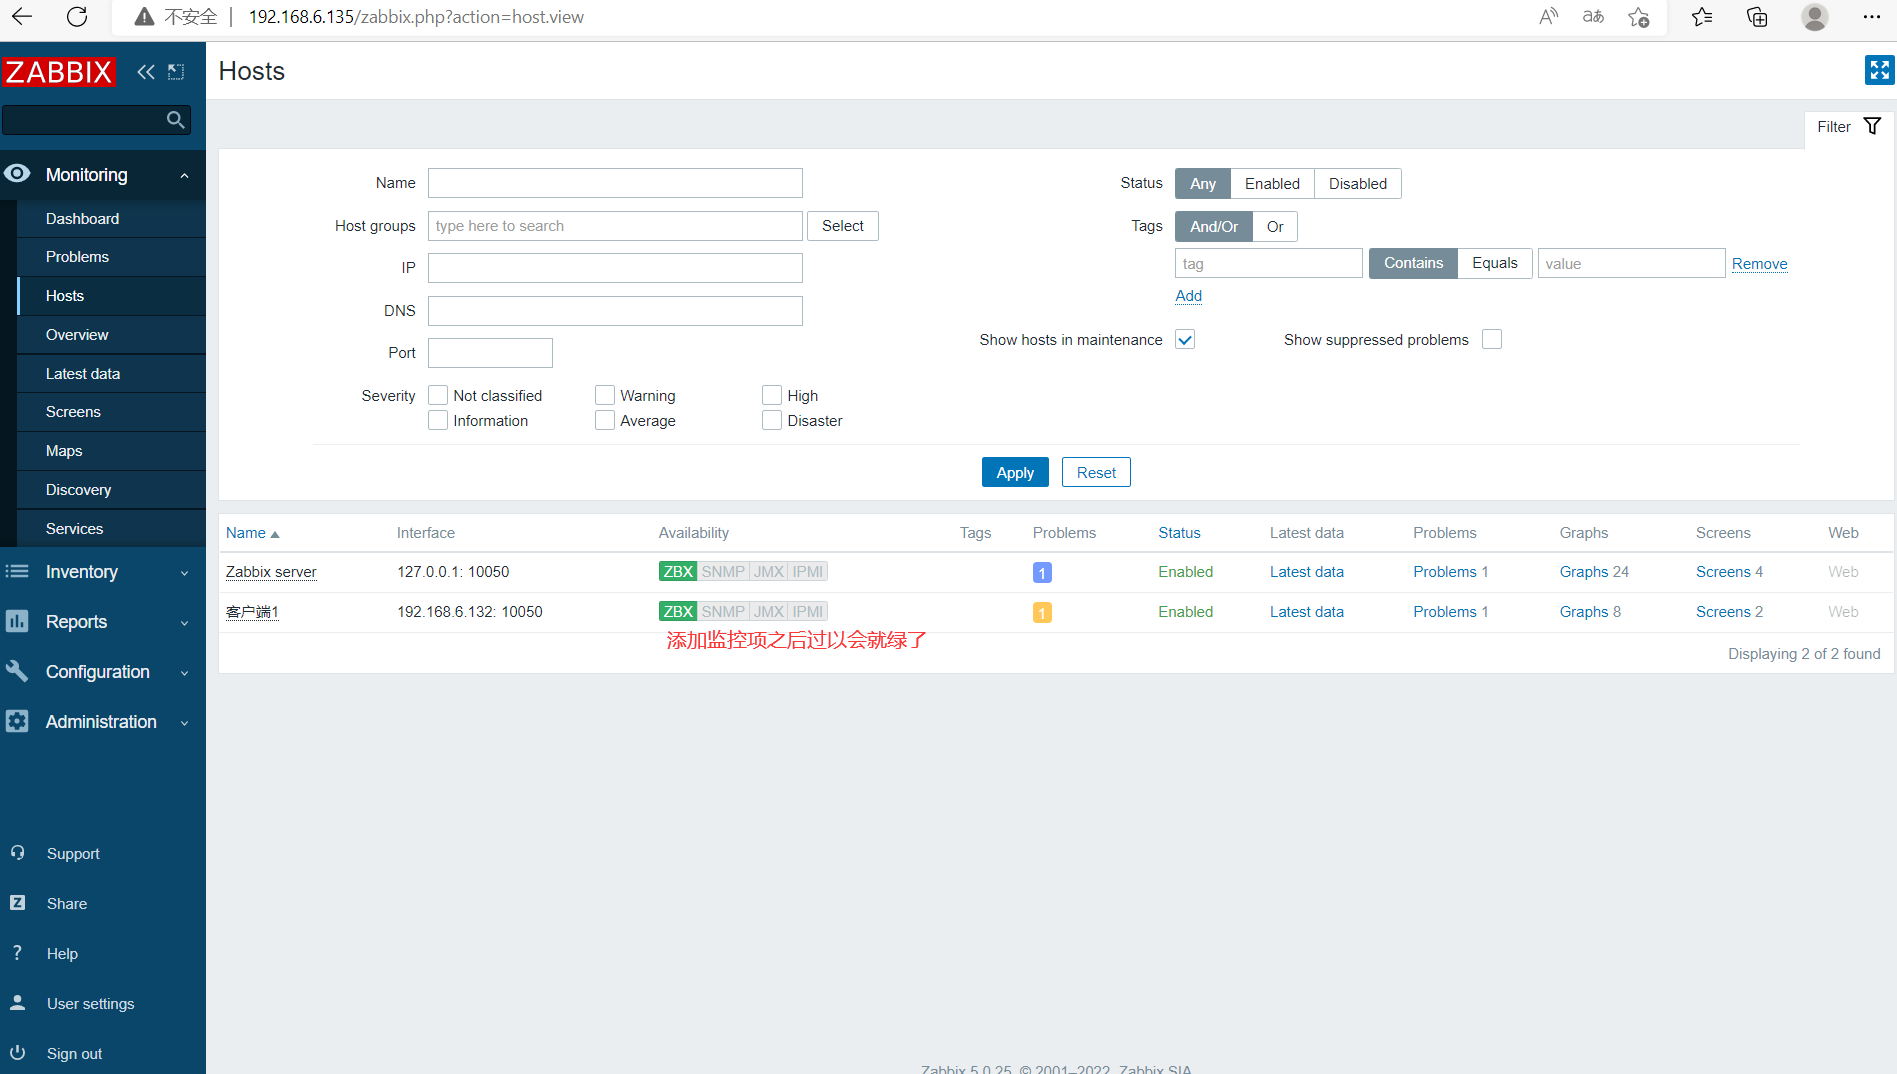Click the Share Z icon

(17, 903)
